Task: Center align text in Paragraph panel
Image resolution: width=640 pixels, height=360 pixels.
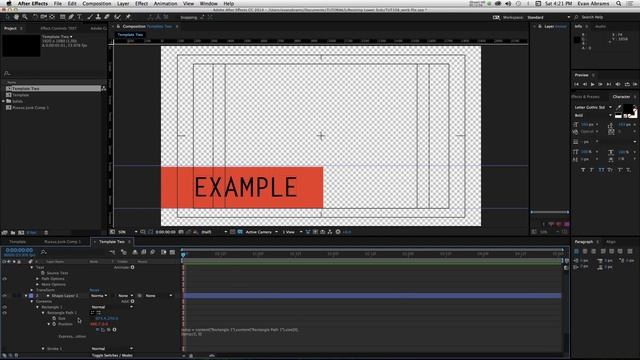Action: (585, 251)
